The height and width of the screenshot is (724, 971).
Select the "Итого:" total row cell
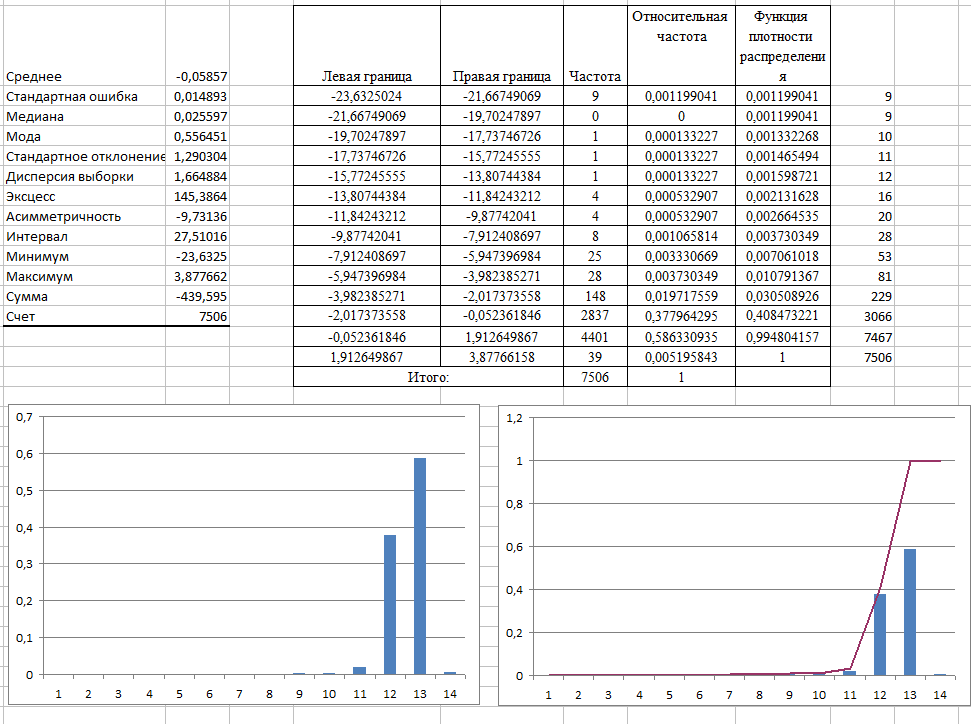tap(428, 377)
